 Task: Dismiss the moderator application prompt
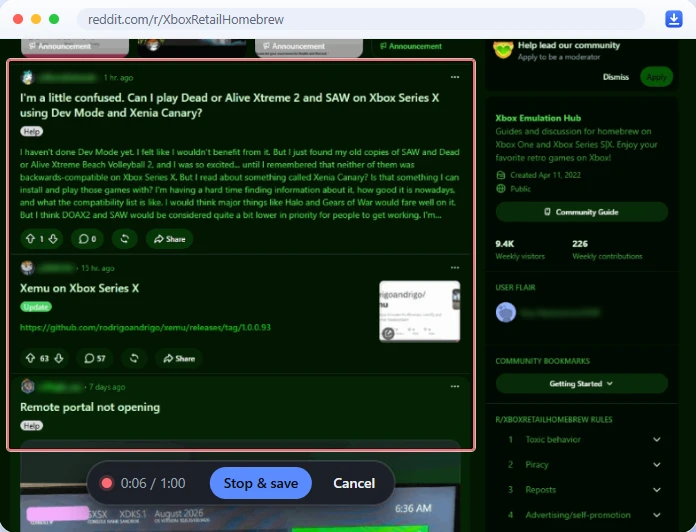coord(616,77)
